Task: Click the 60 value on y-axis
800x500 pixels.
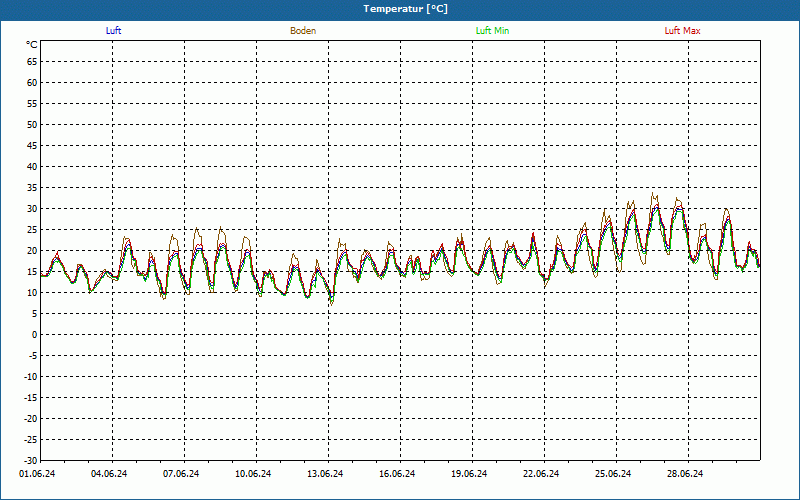Action: 32,83
